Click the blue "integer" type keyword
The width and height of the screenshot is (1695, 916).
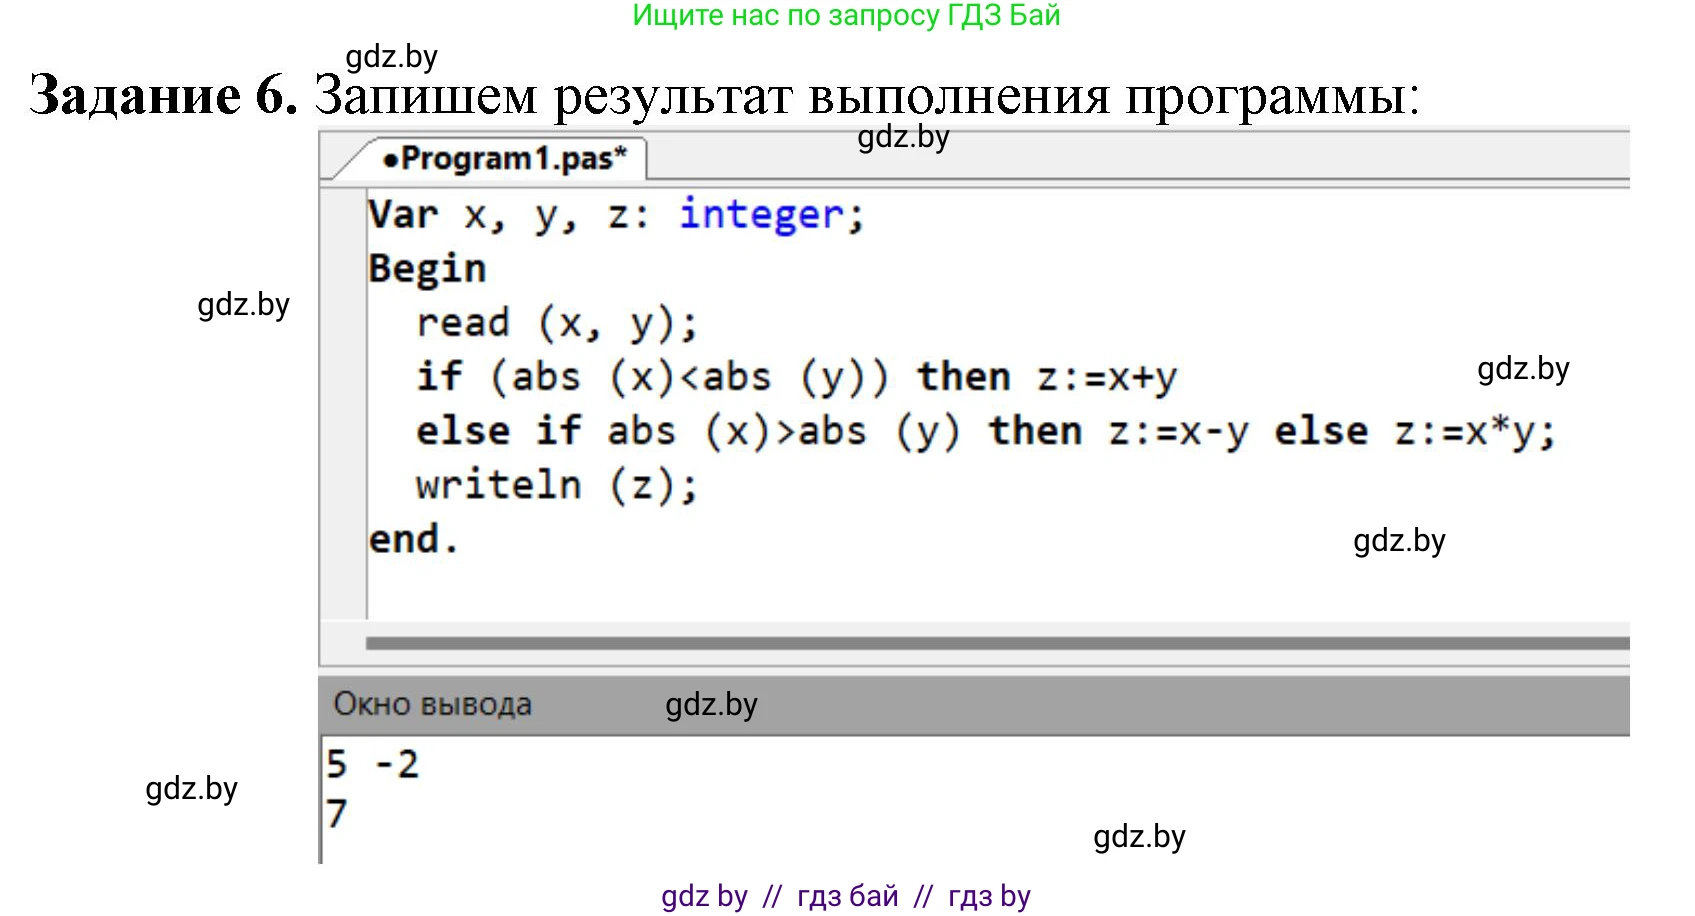[x=761, y=215]
